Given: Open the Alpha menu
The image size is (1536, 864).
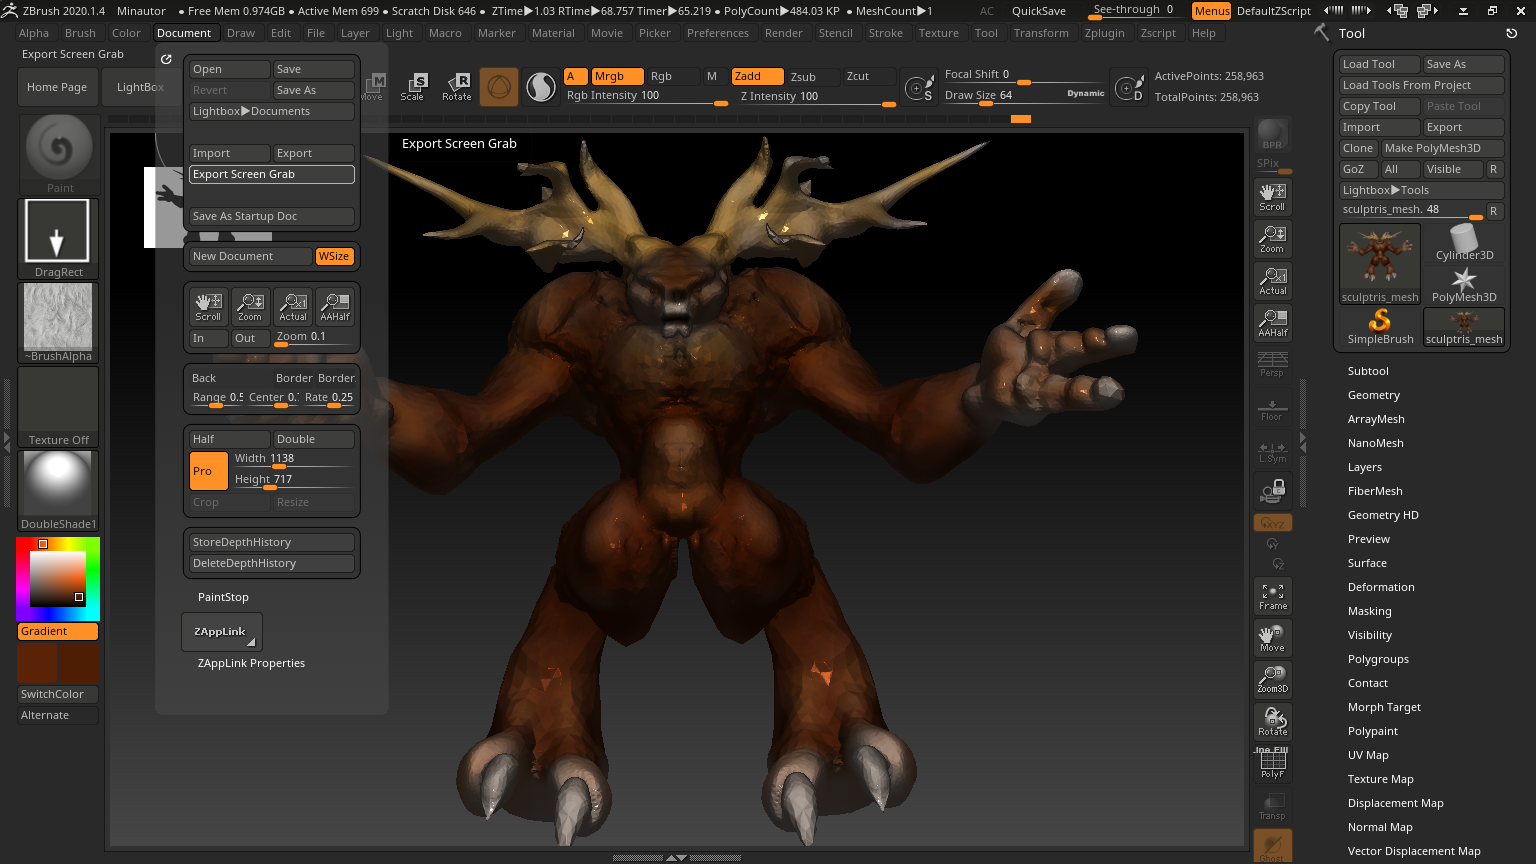Looking at the screenshot, I should (34, 33).
